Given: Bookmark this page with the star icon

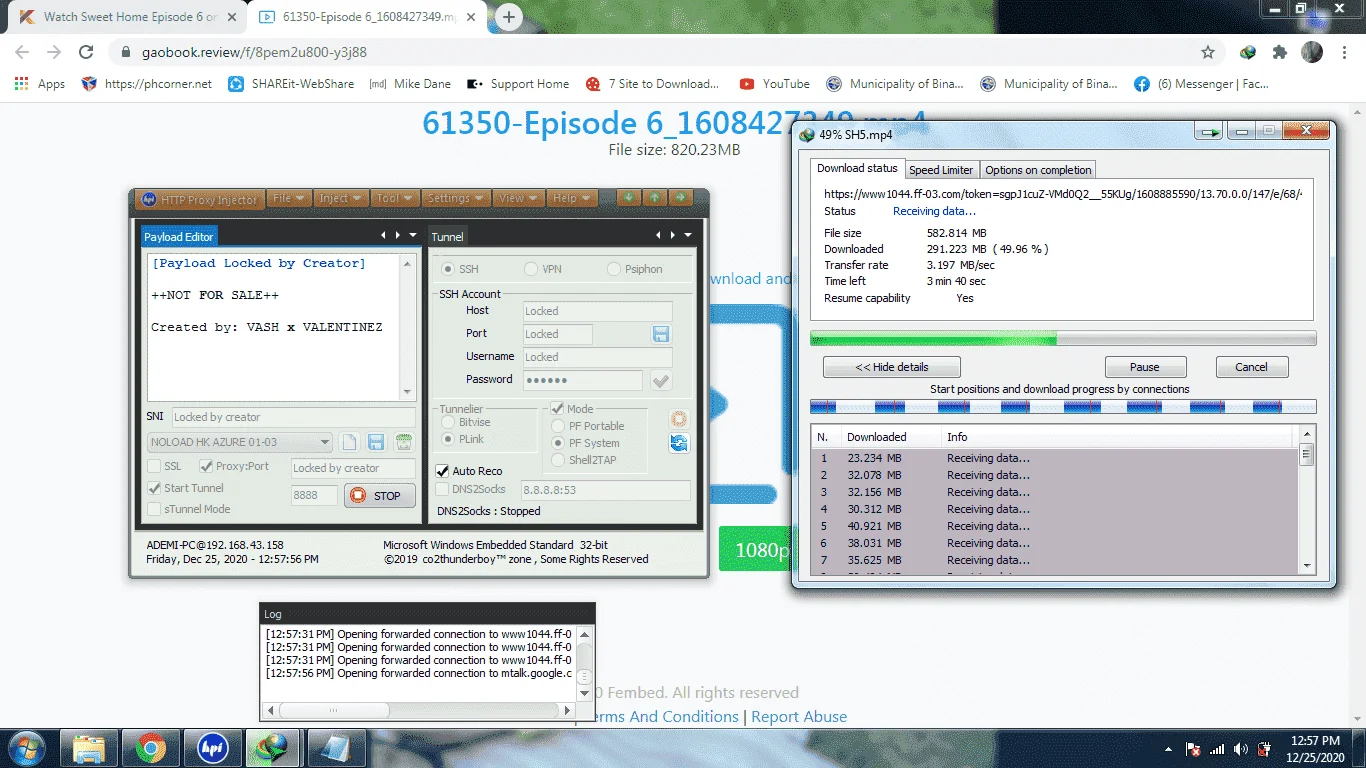Looking at the screenshot, I should pyautogui.click(x=1208, y=52).
